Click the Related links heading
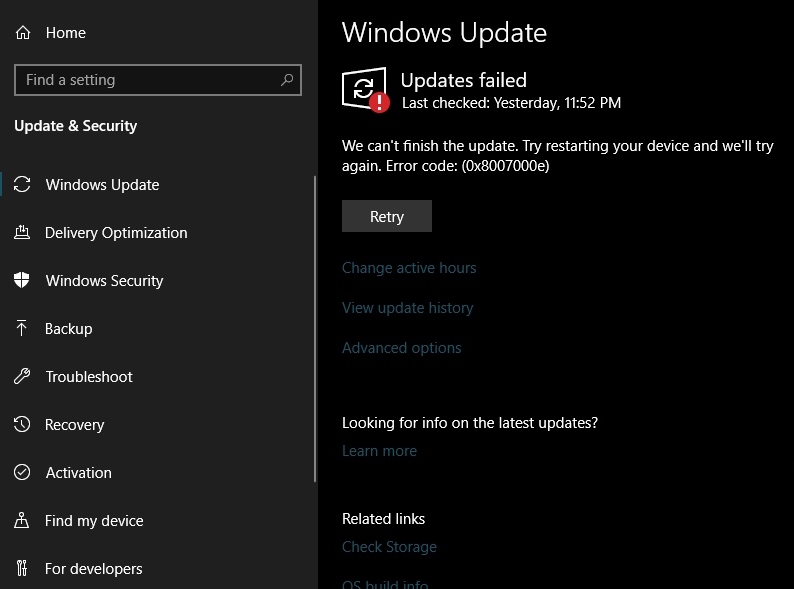This screenshot has height=589, width=794. click(383, 519)
